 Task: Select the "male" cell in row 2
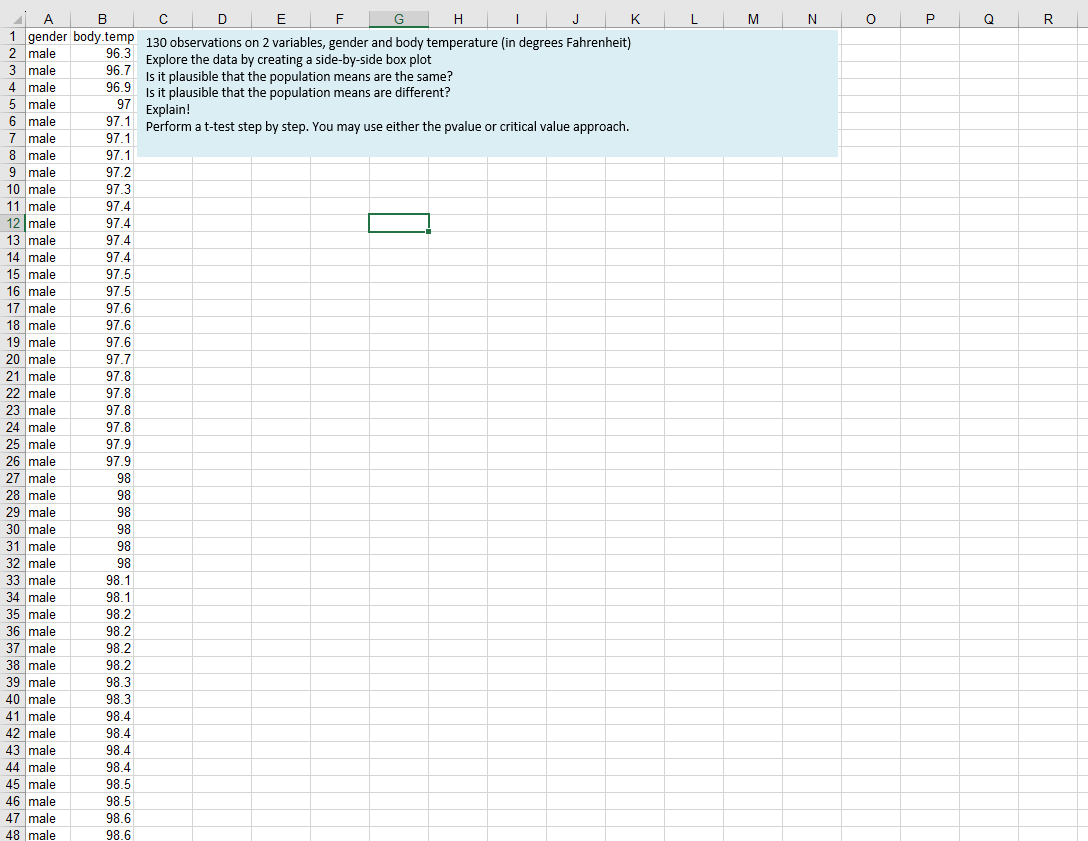48,53
